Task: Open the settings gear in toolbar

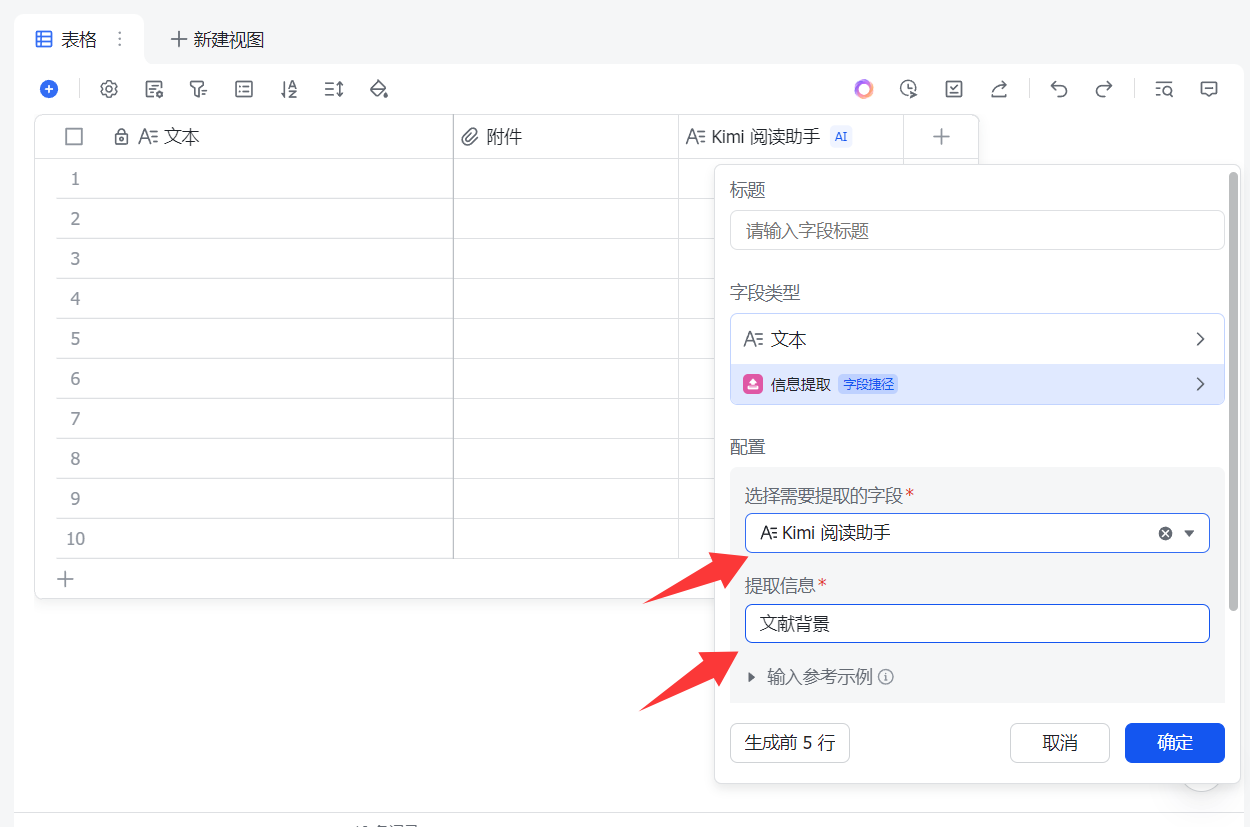Action: pyautogui.click(x=109, y=89)
